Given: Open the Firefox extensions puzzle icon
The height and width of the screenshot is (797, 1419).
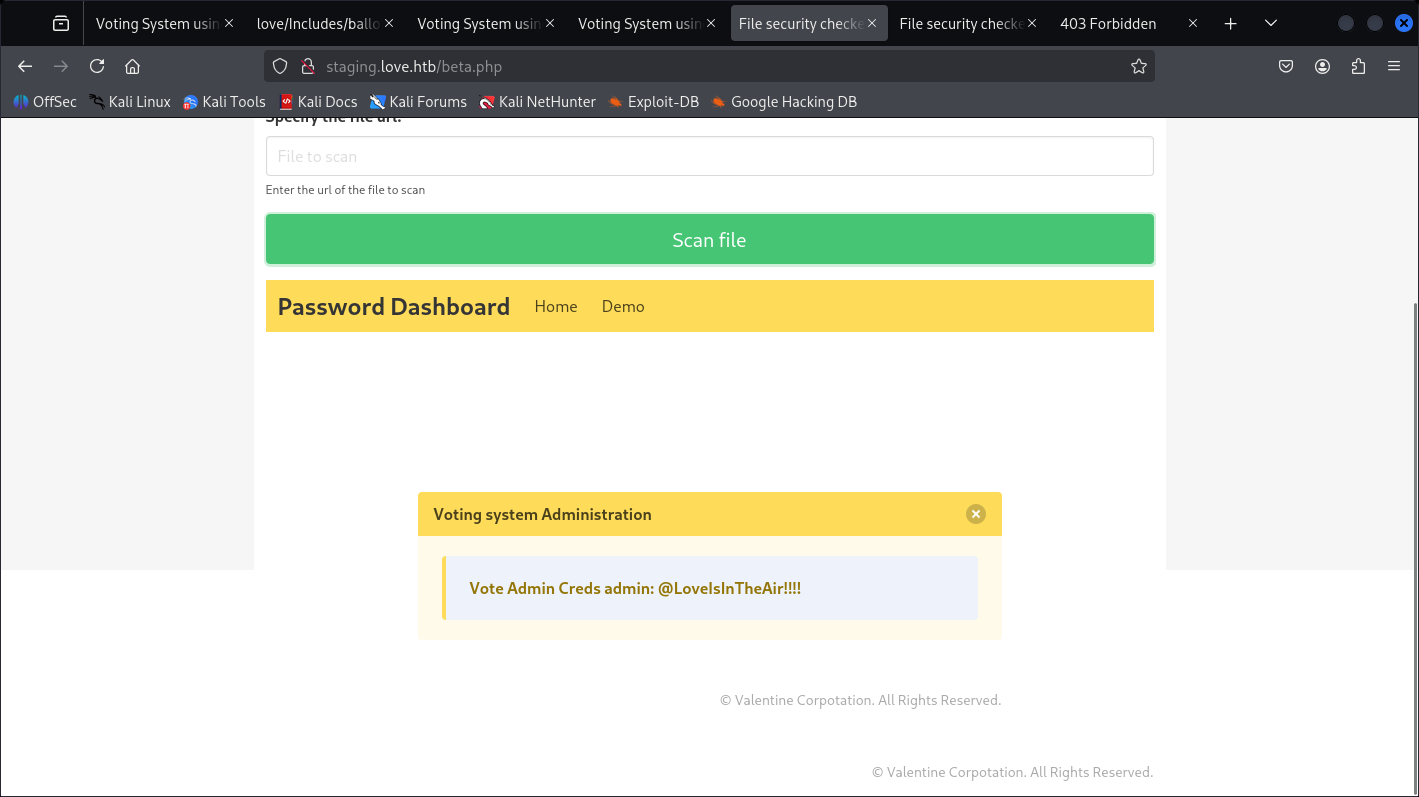Looking at the screenshot, I should tap(1358, 66).
